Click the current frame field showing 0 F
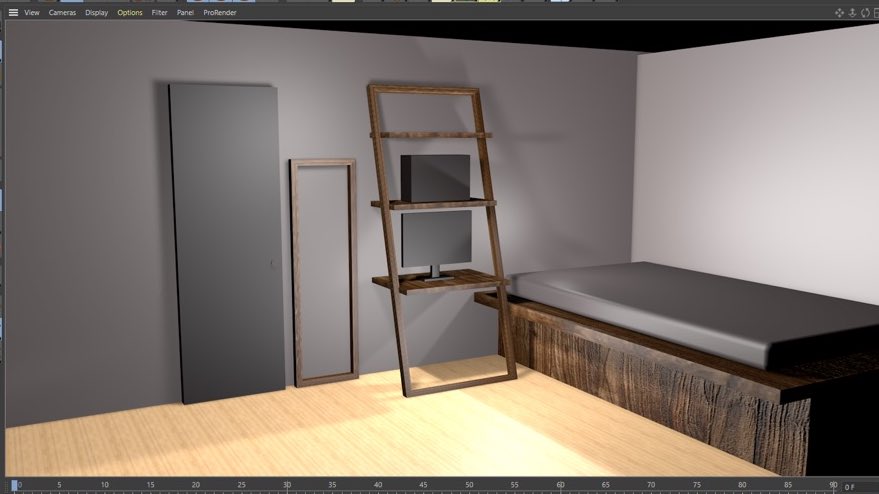 click(x=859, y=487)
